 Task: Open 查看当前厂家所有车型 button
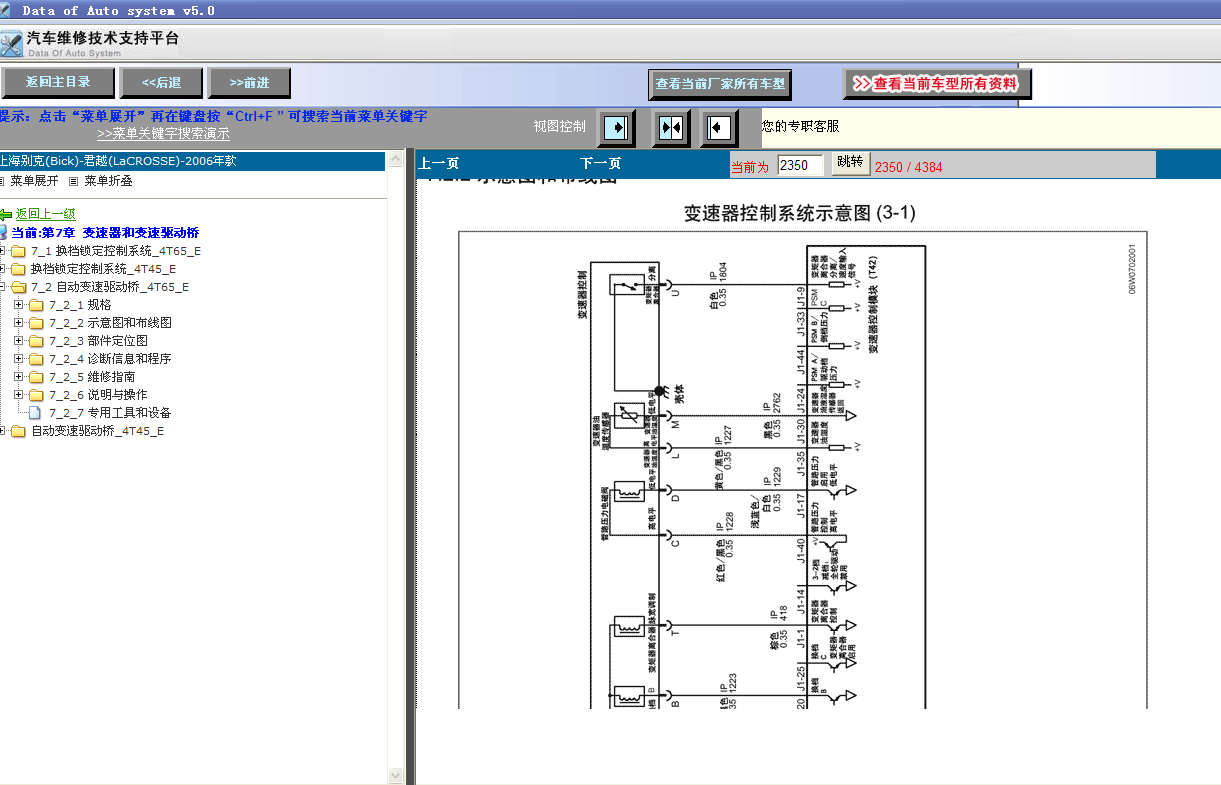coord(720,85)
